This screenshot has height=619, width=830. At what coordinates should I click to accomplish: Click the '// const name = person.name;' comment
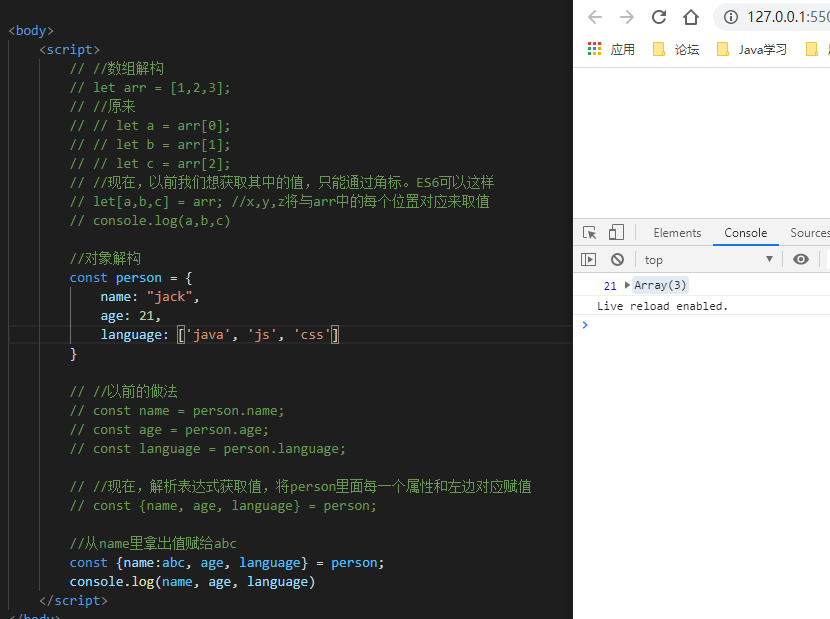[x=177, y=410]
